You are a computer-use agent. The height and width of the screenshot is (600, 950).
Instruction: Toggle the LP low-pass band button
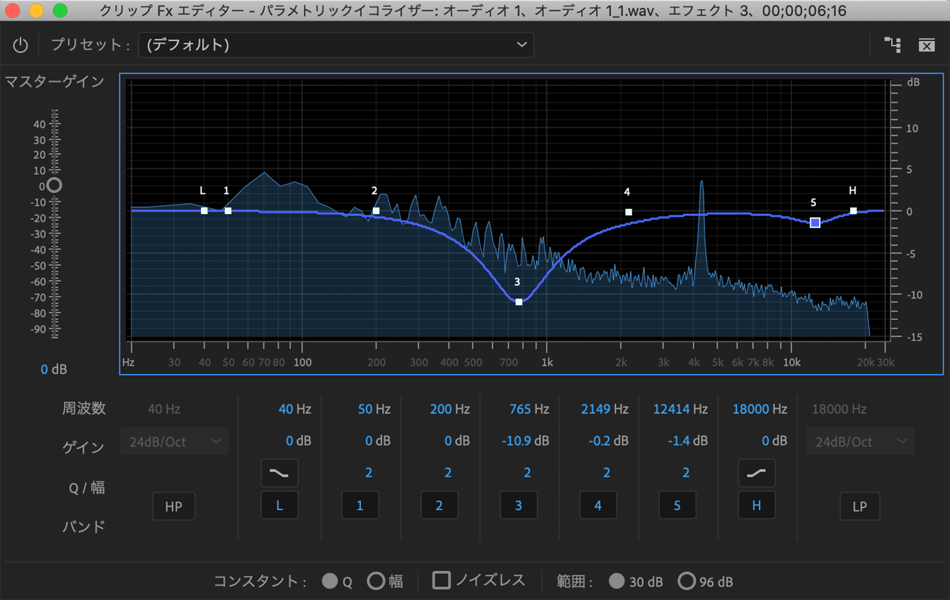tap(859, 506)
